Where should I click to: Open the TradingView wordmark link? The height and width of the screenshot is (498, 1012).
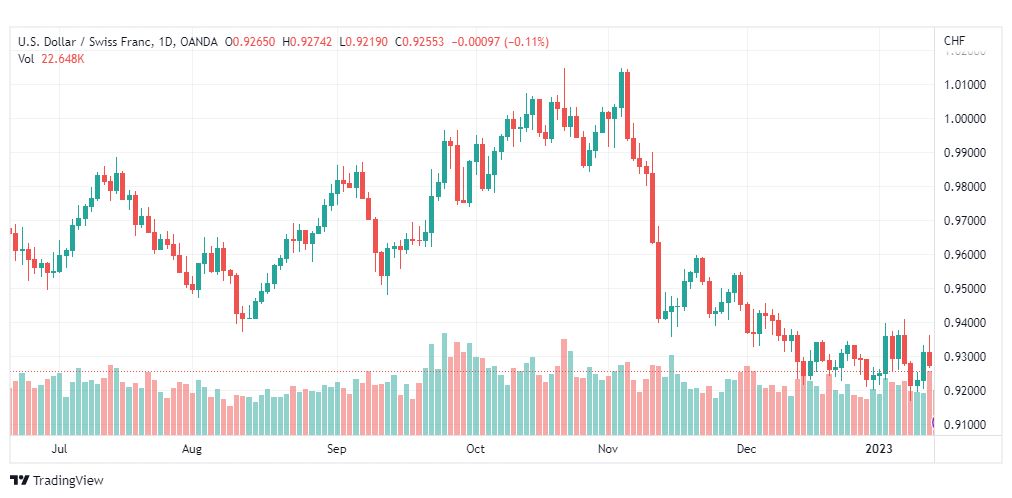click(x=68, y=481)
